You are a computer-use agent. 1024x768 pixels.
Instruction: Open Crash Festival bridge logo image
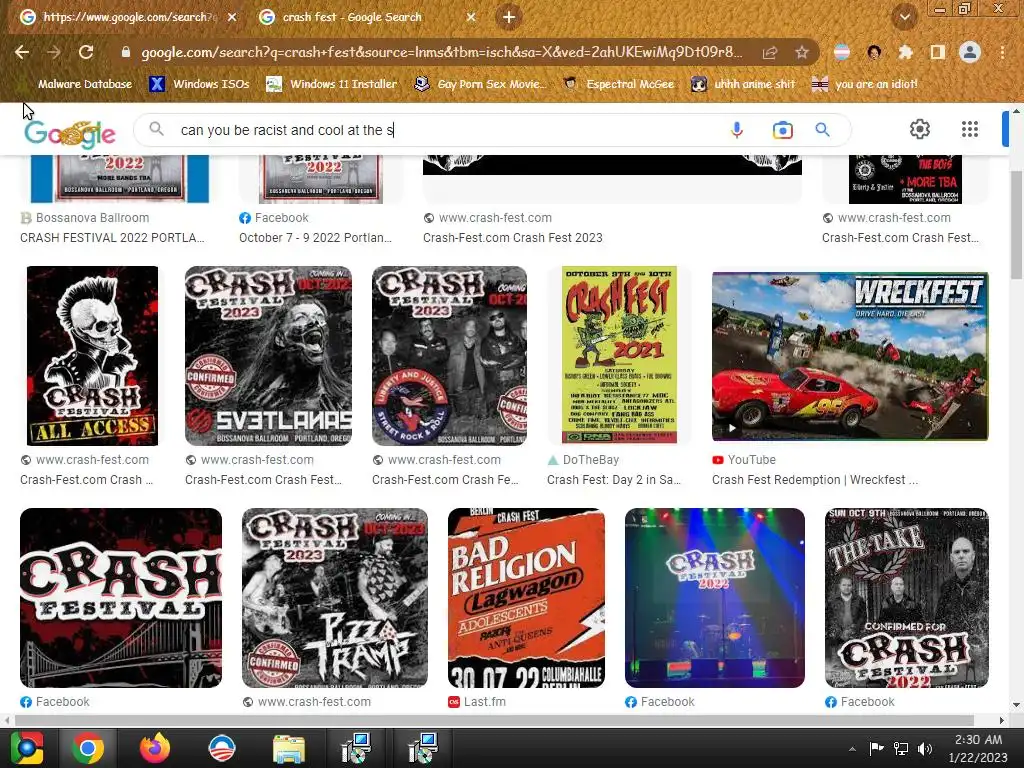(x=121, y=598)
